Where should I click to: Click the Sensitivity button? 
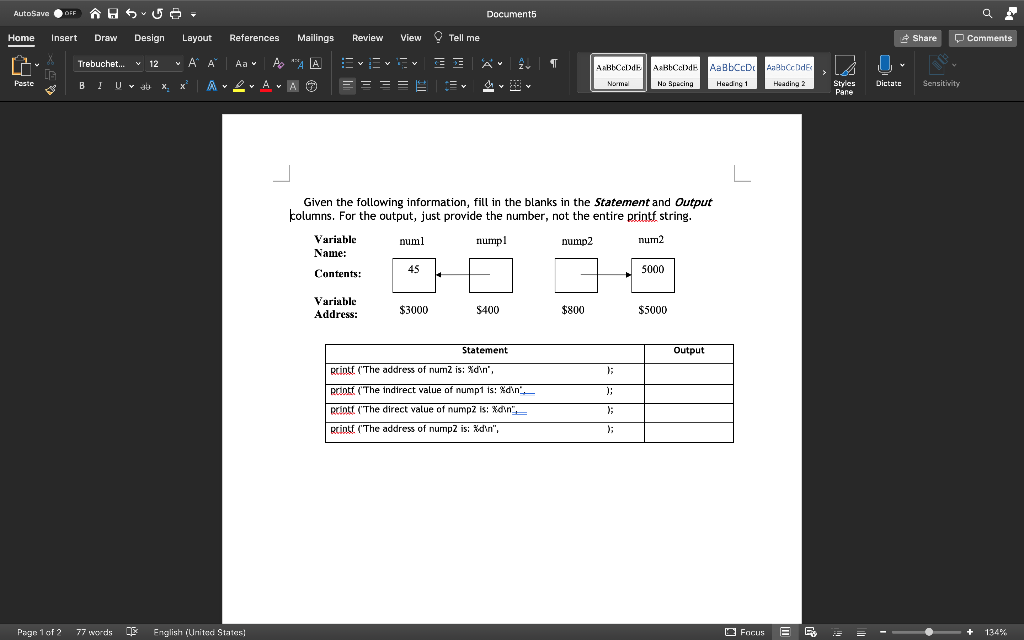pyautogui.click(x=941, y=71)
